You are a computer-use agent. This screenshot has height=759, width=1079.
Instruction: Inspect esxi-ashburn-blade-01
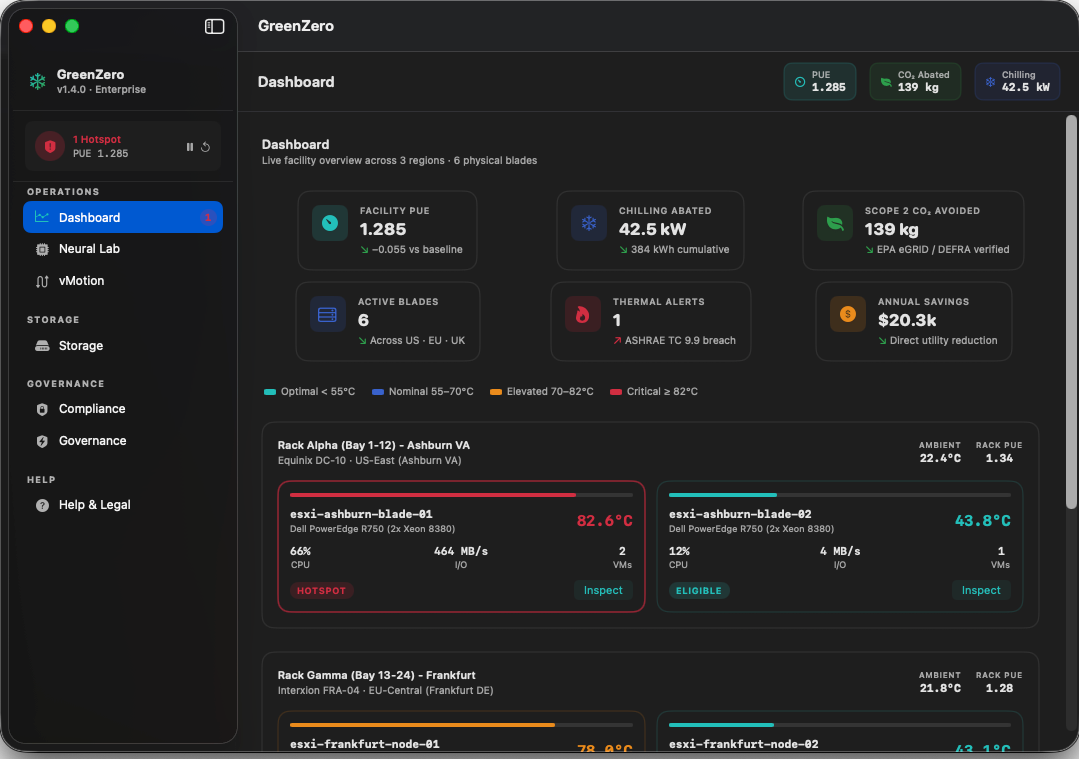pyautogui.click(x=603, y=590)
